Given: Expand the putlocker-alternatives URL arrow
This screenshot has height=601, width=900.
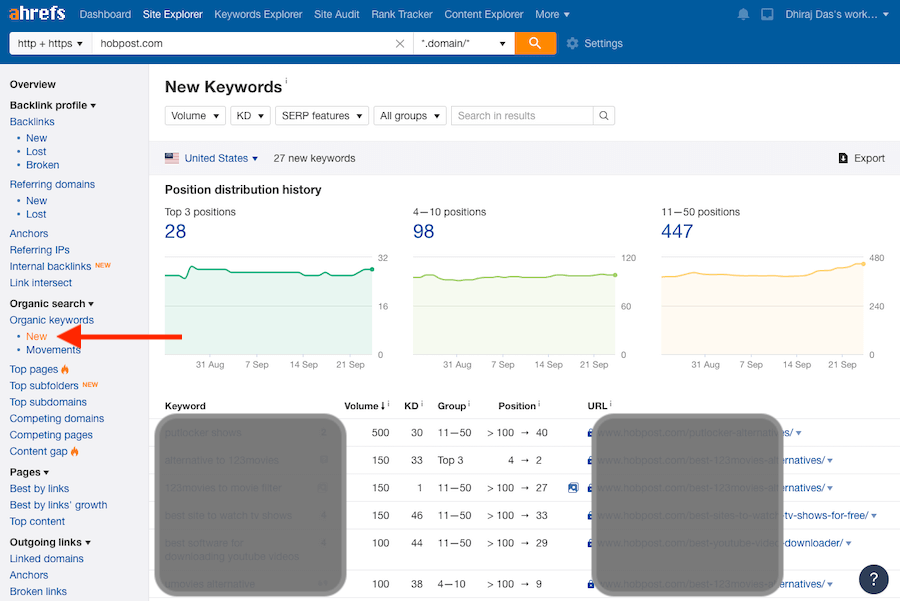Looking at the screenshot, I should point(798,433).
